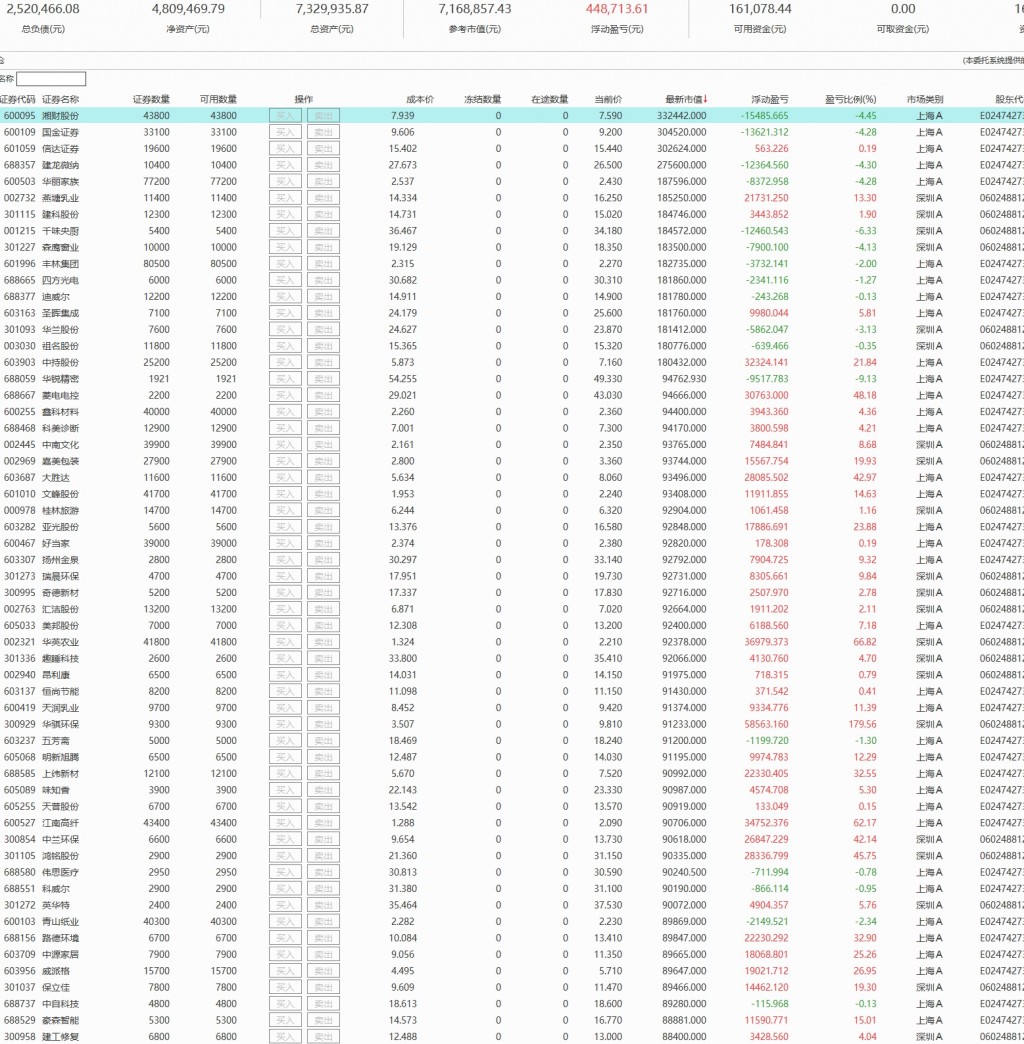
Task: Click 卖出 in the 桂林旅游 row
Action: click(324, 511)
